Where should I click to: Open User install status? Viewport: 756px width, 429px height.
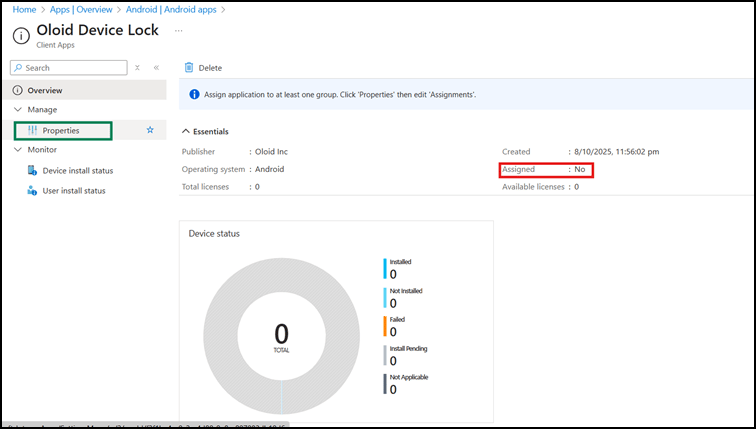74,191
